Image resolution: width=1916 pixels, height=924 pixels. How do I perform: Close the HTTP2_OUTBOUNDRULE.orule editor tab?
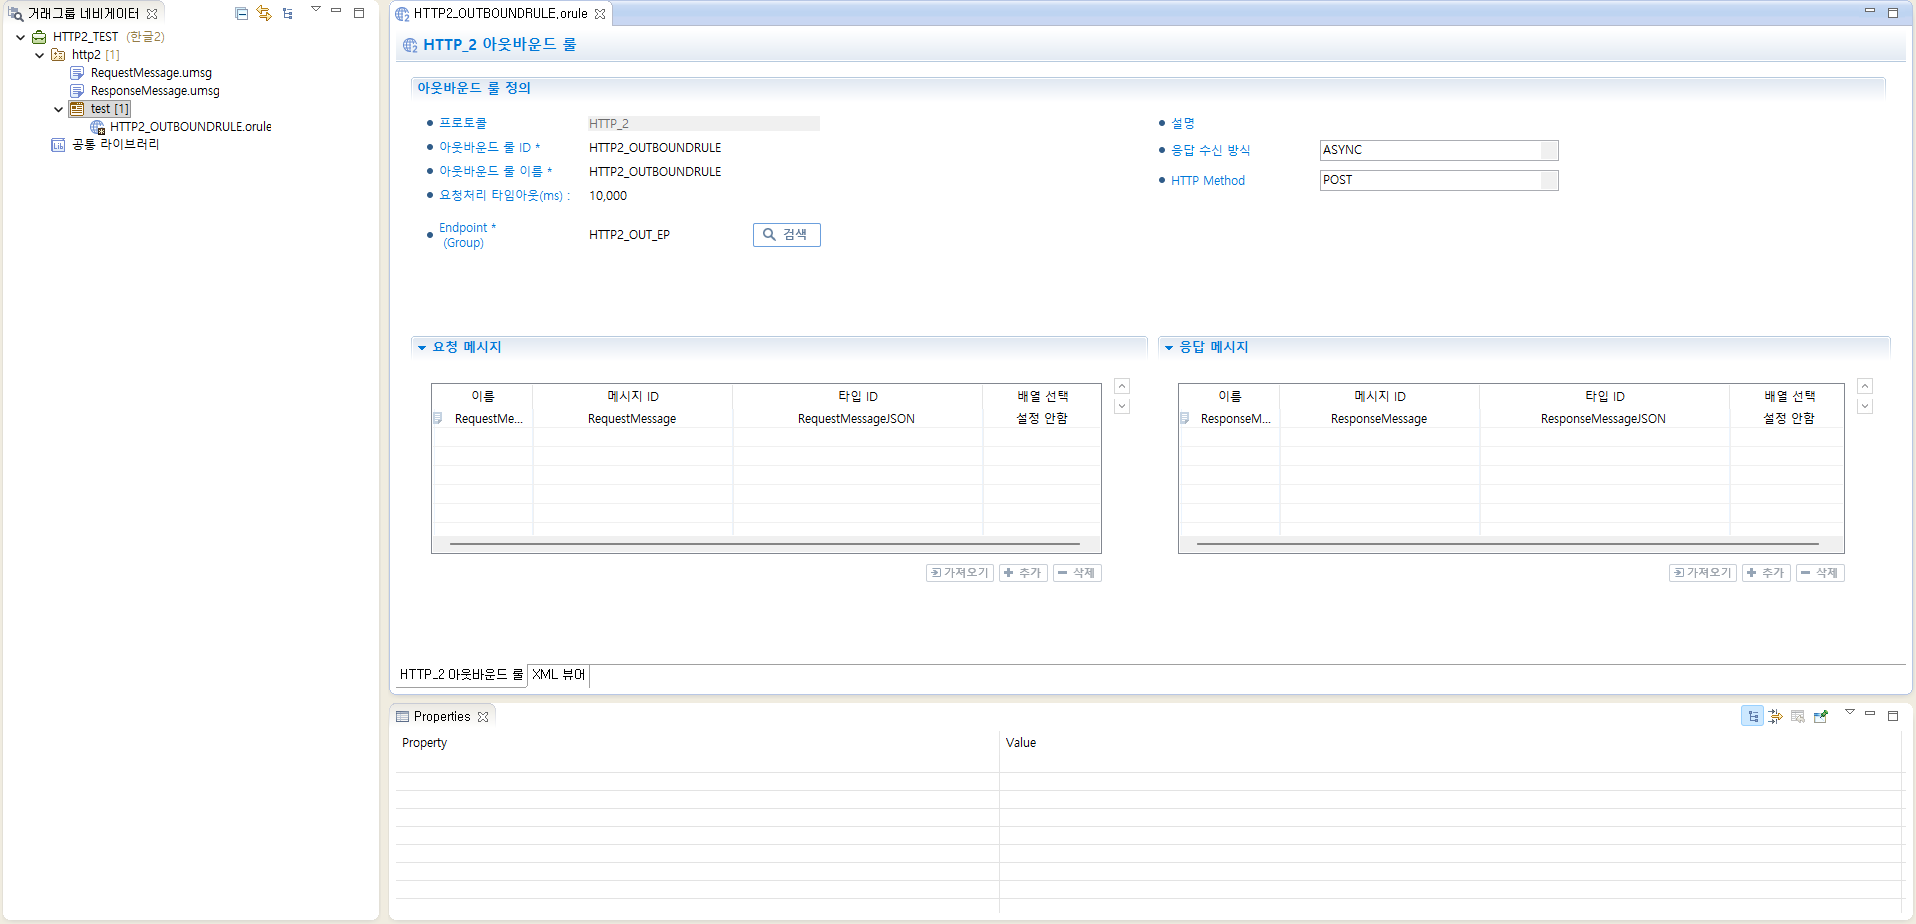click(x=600, y=14)
